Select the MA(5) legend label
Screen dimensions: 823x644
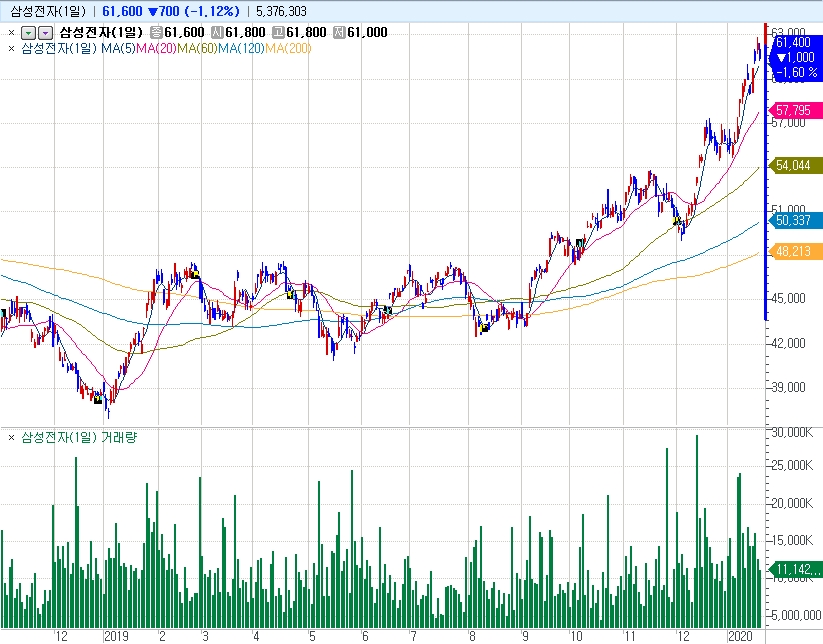pyautogui.click(x=116, y=49)
